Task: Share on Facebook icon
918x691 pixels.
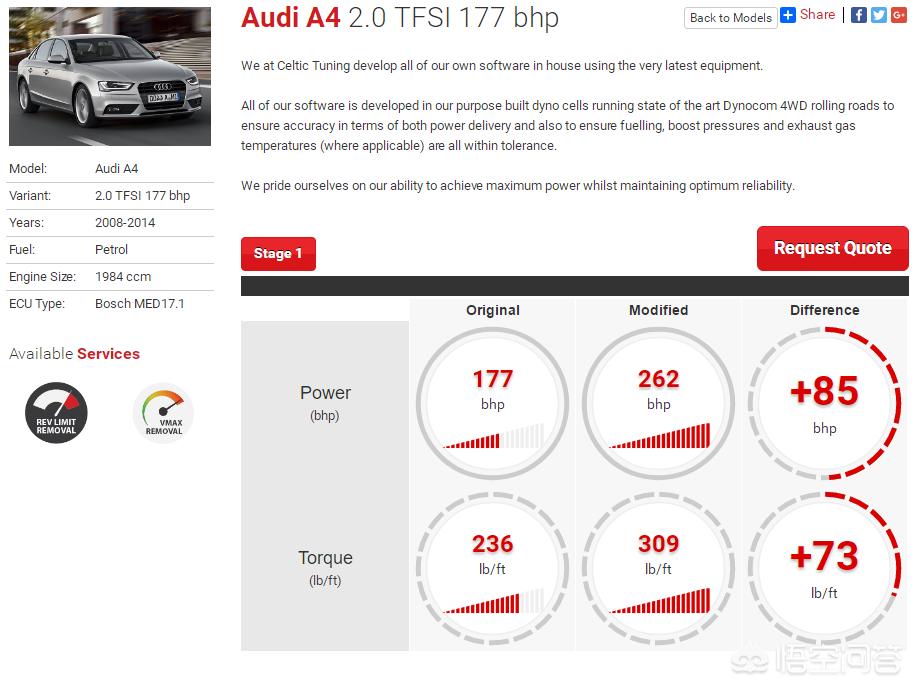Action: tap(858, 15)
